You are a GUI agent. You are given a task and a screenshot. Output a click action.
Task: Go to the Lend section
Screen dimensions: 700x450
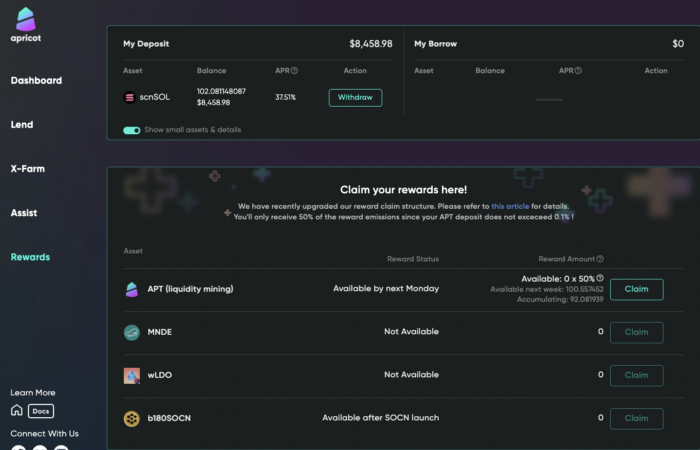pyautogui.click(x=22, y=125)
